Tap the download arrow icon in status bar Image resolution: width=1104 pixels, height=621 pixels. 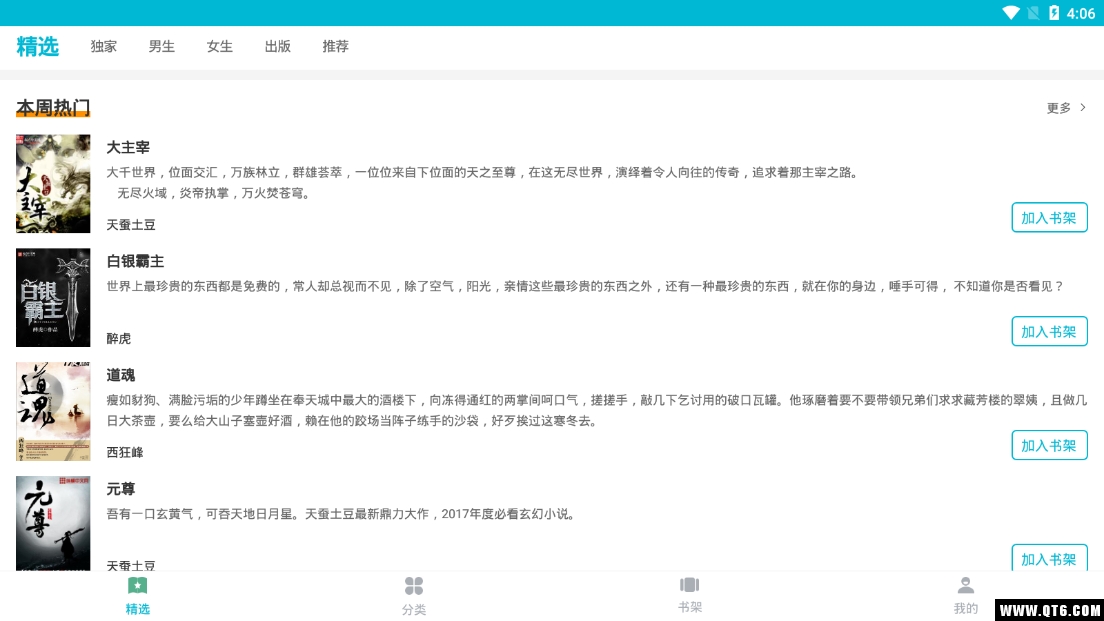coord(1032,13)
